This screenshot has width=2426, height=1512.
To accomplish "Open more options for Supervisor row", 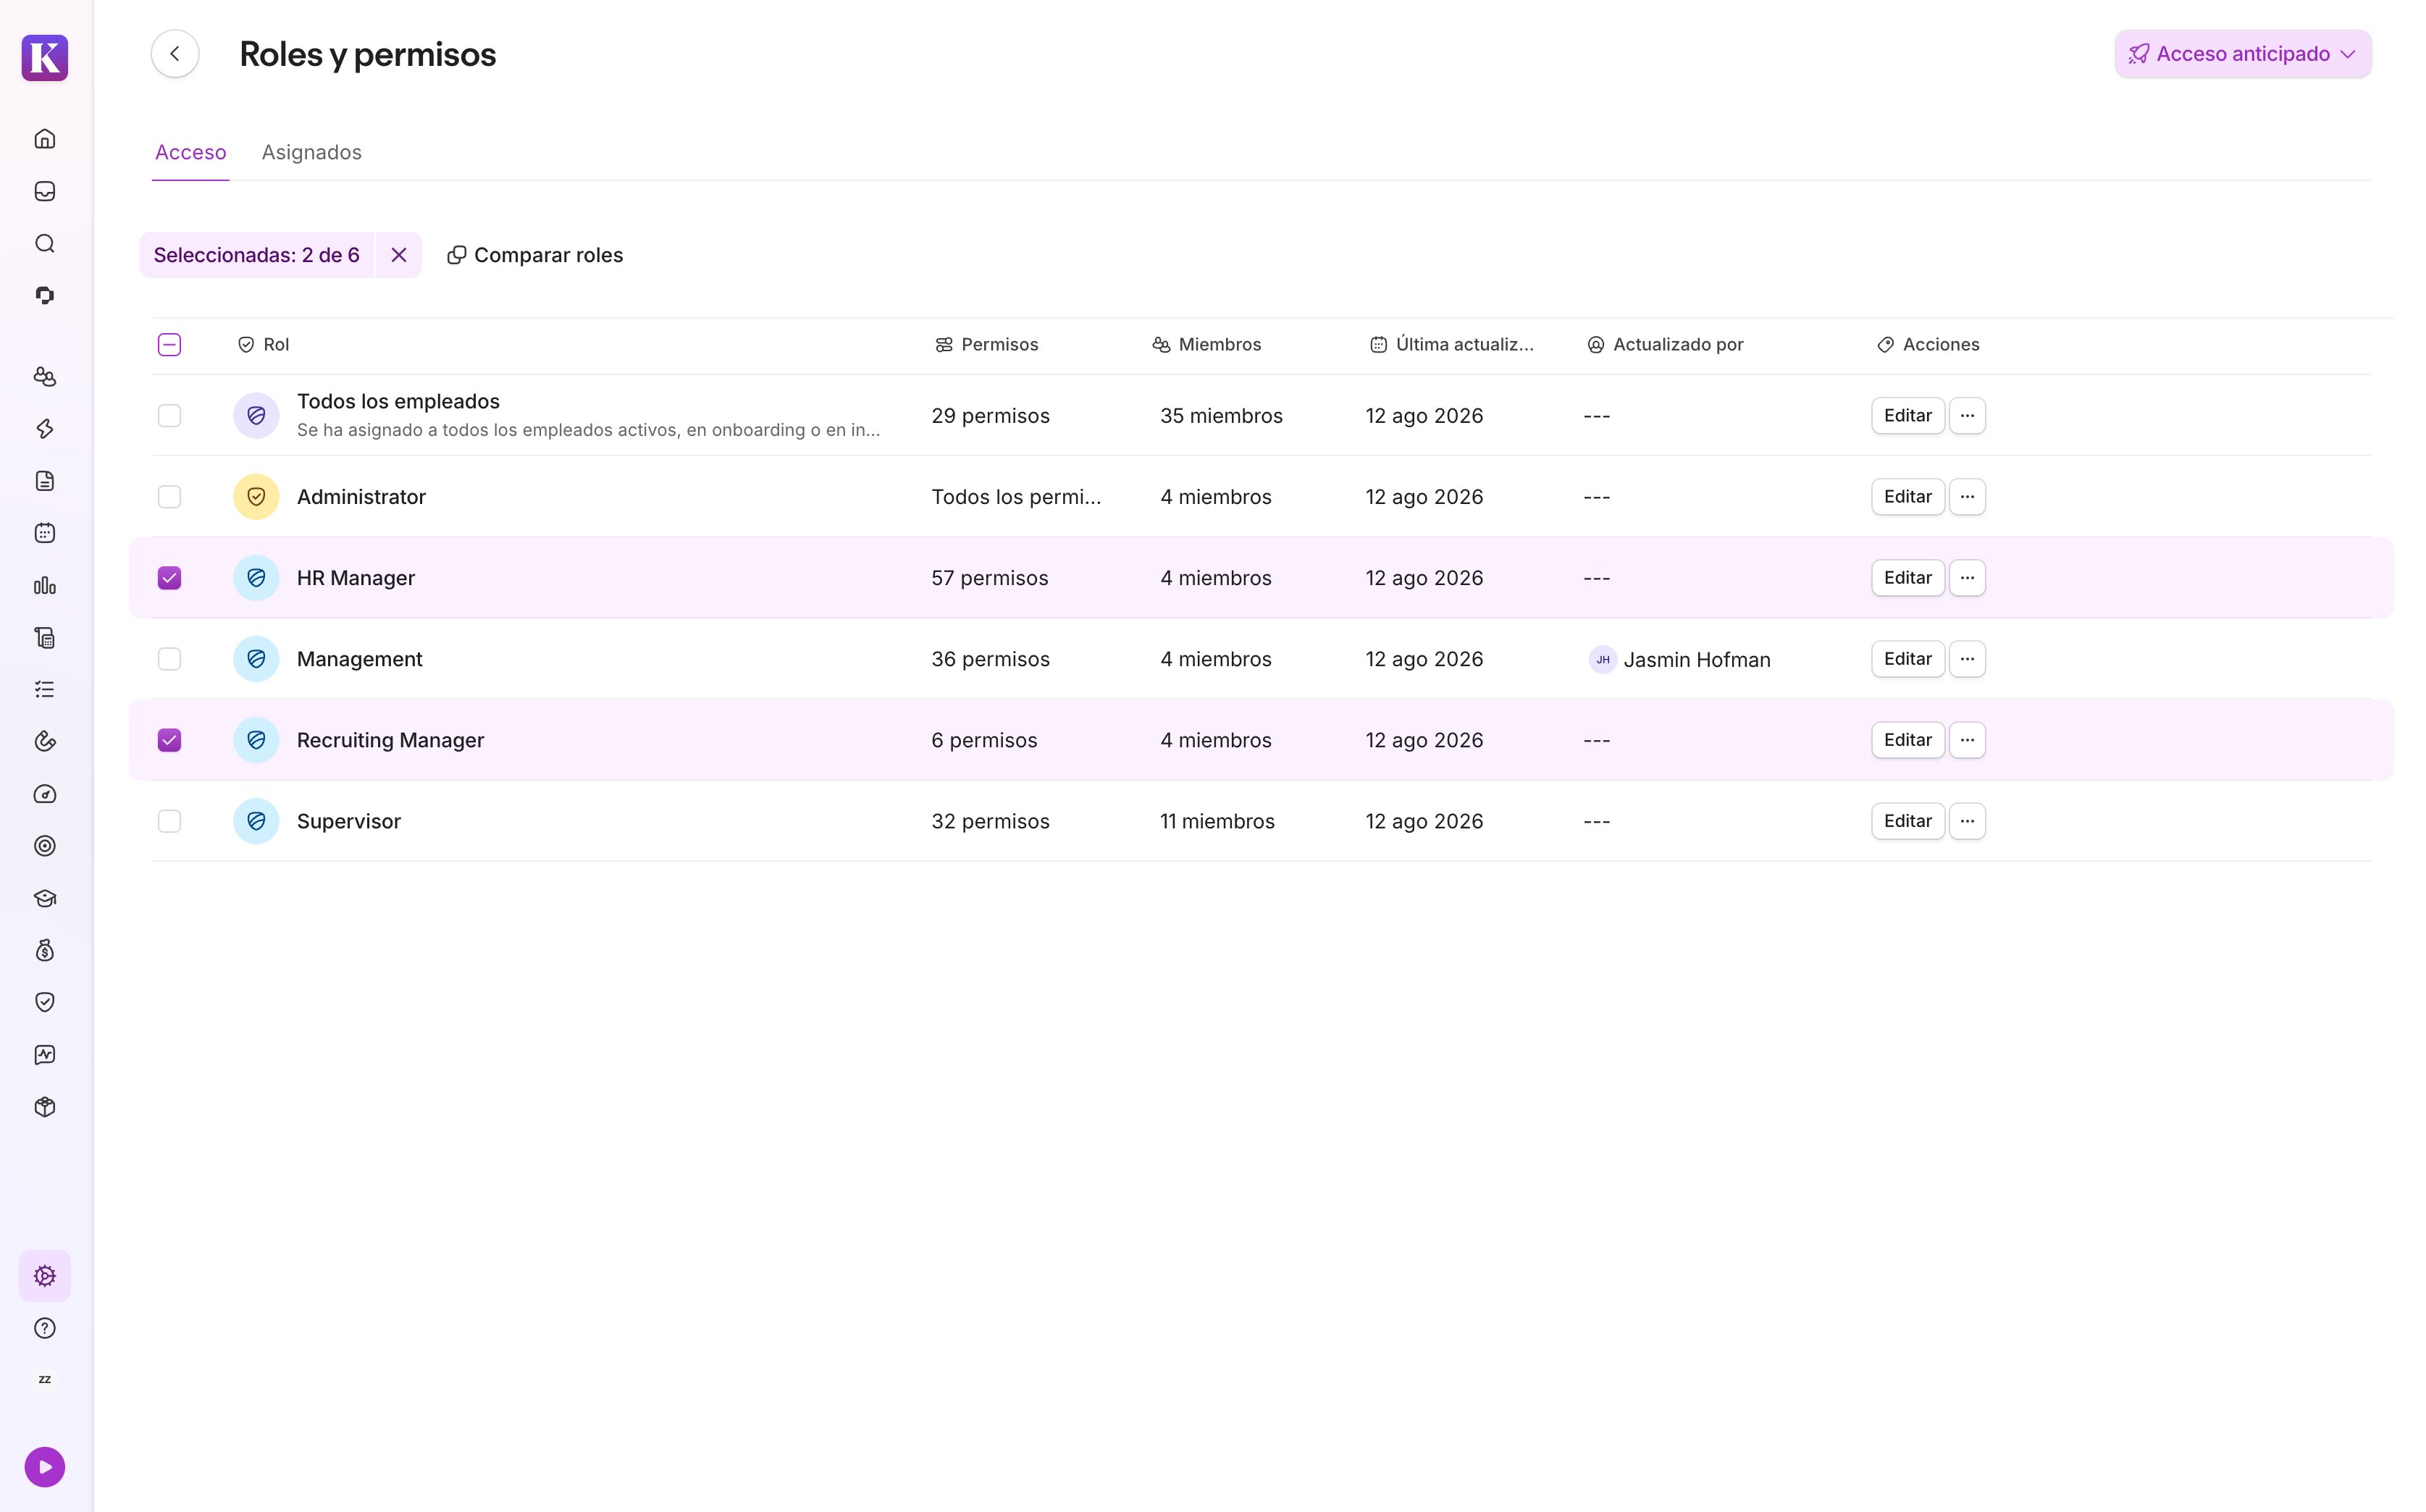I will (x=1966, y=821).
